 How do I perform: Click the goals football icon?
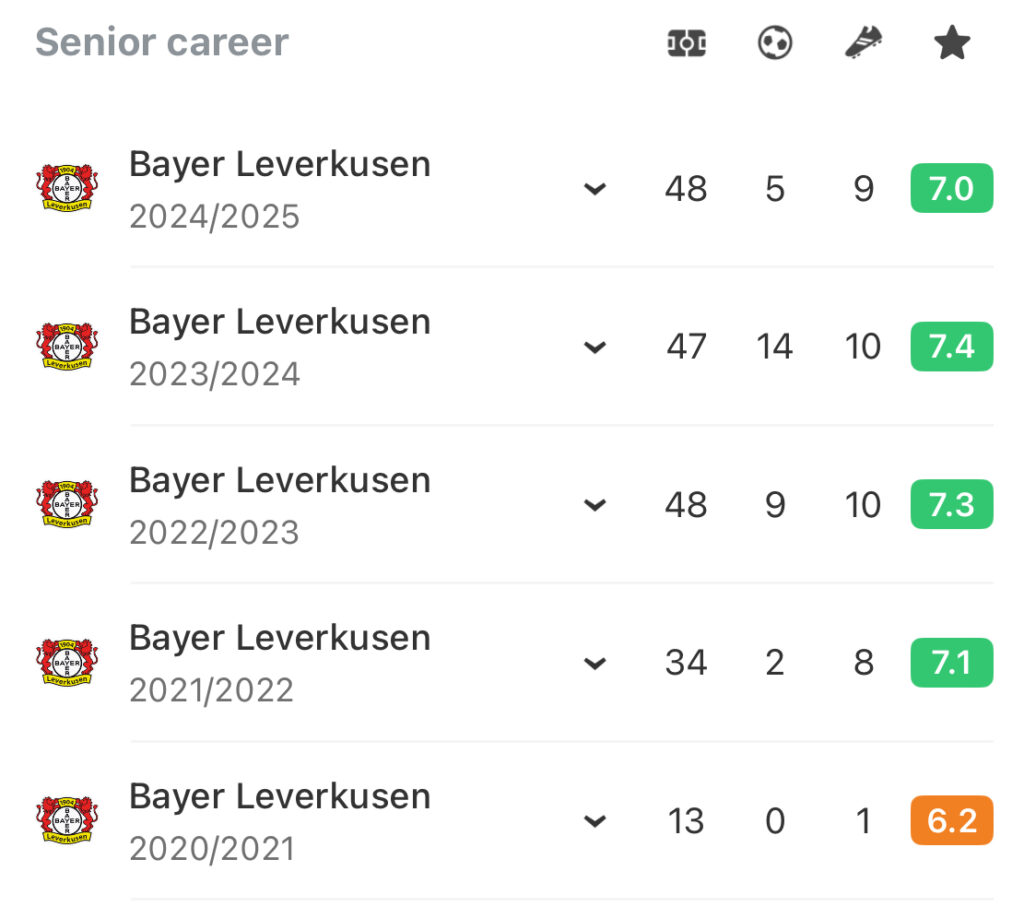[x=775, y=43]
